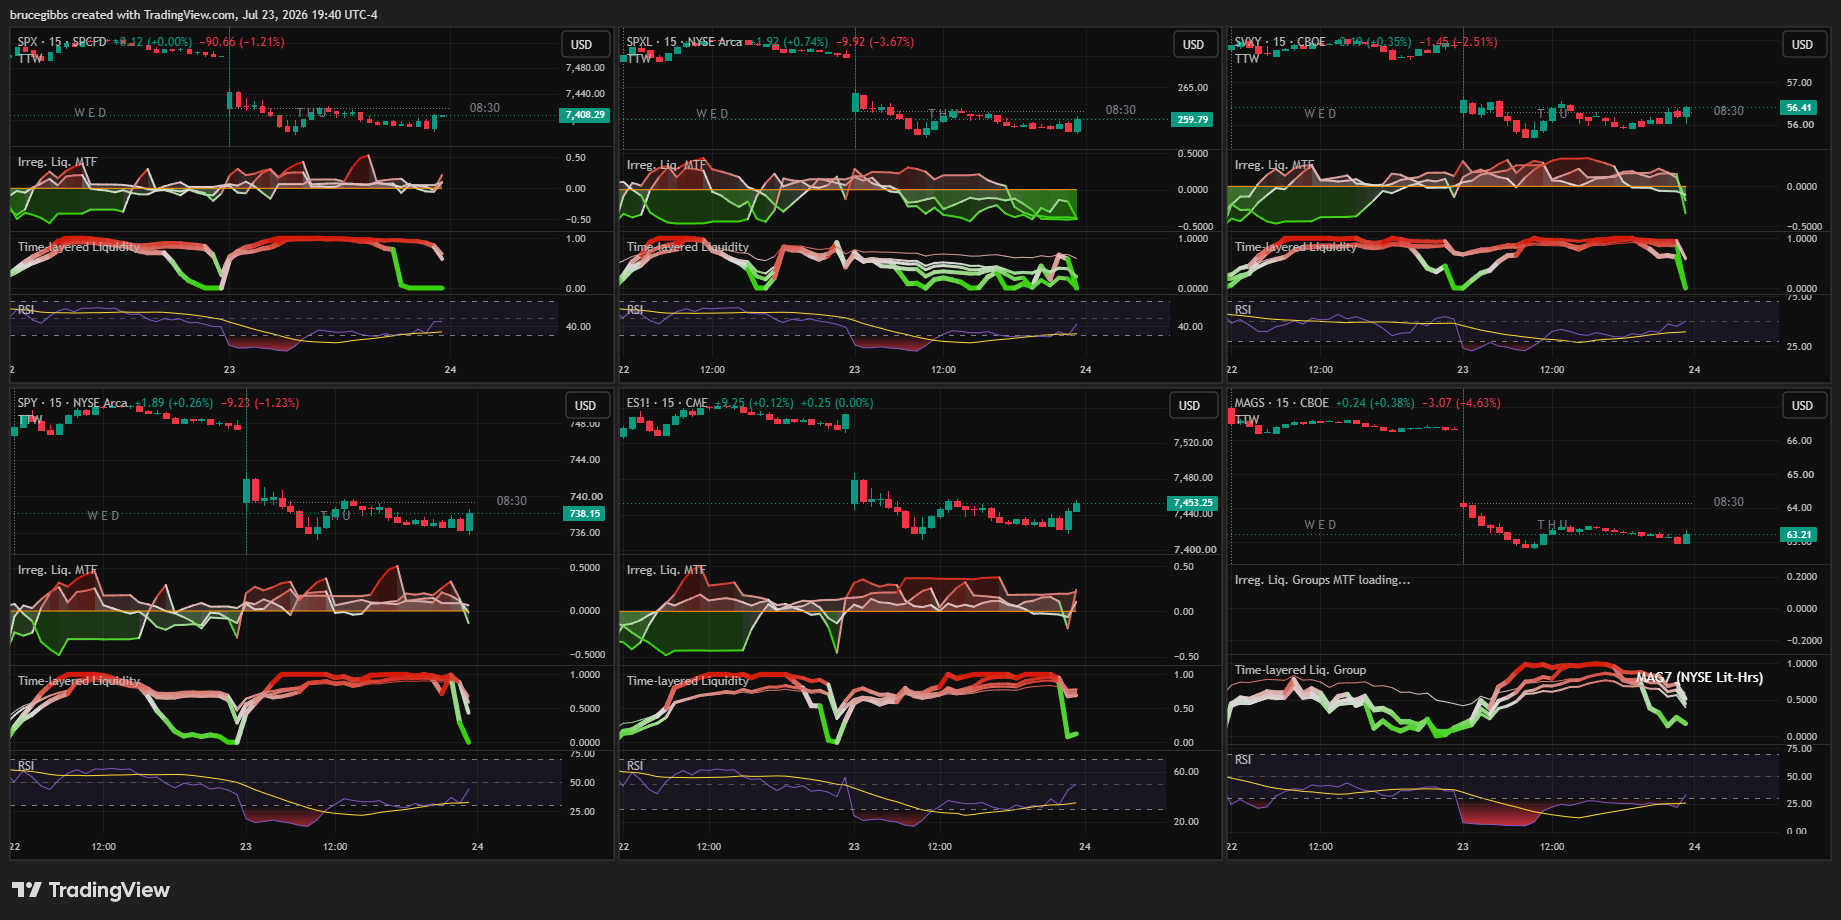This screenshot has height=920, width=1841.
Task: Select the SPX · 15 · SPCFD symbol title
Action: click(62, 42)
